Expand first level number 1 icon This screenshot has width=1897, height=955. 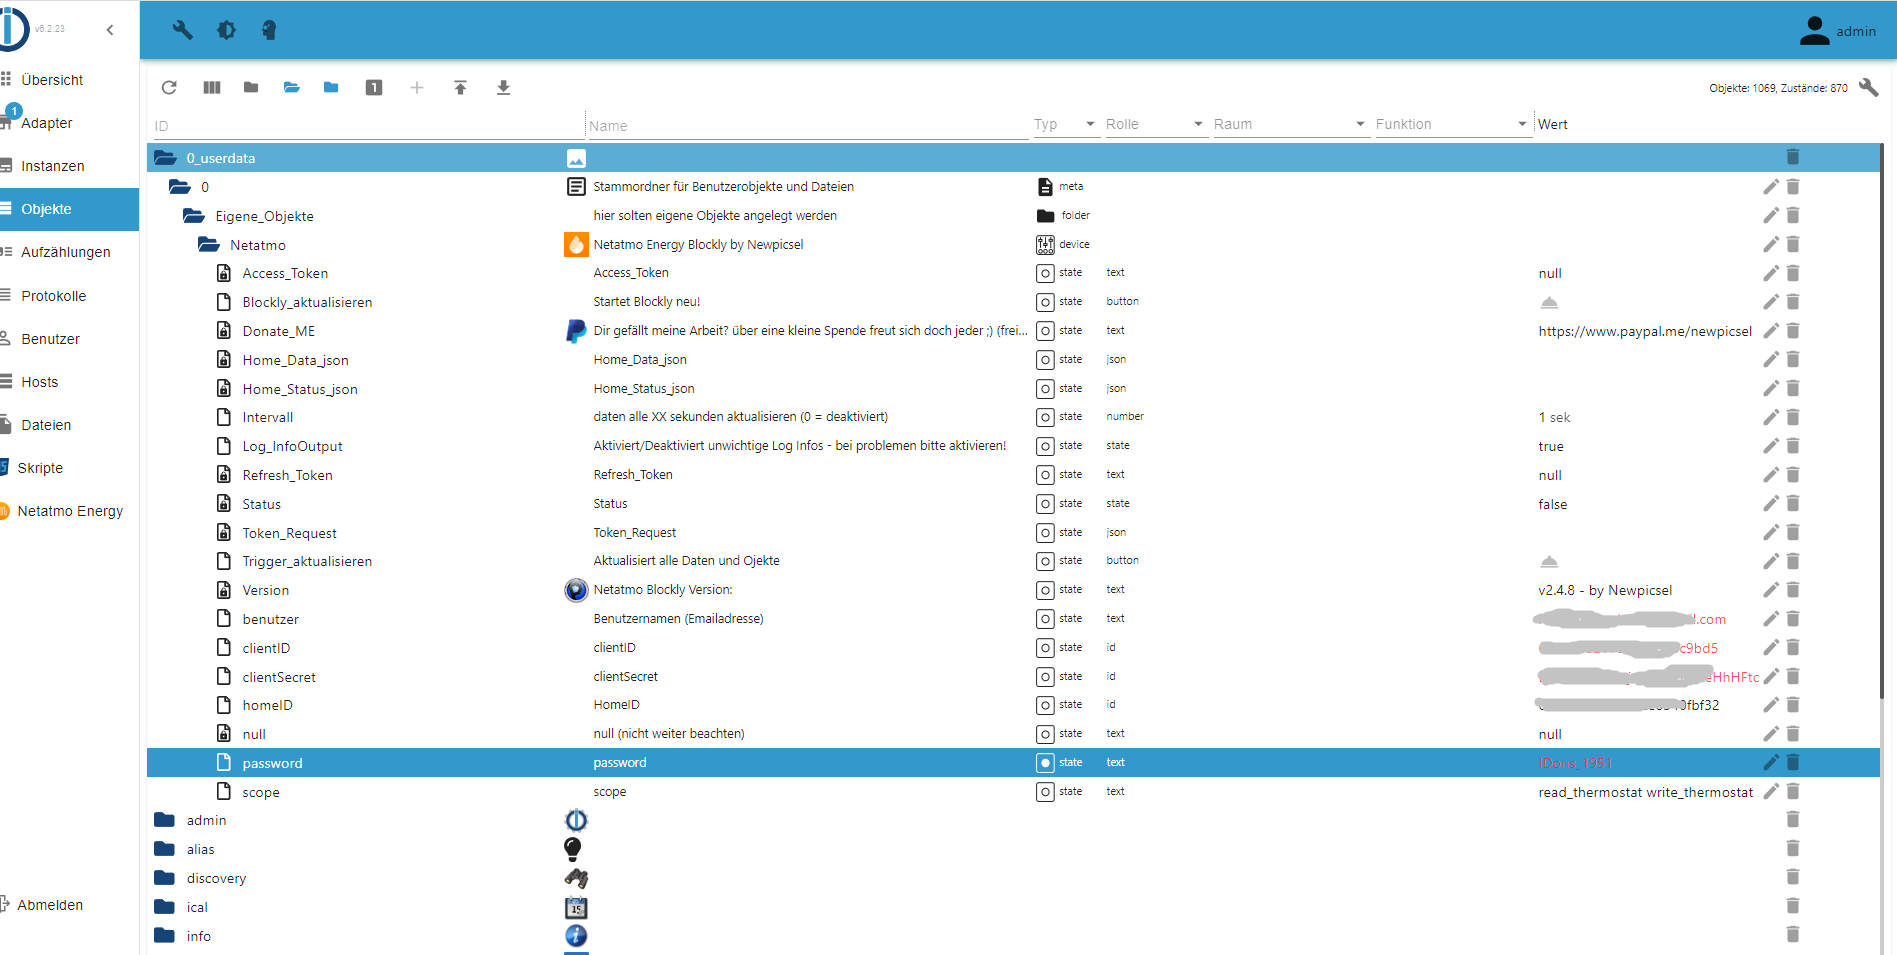tap(374, 88)
